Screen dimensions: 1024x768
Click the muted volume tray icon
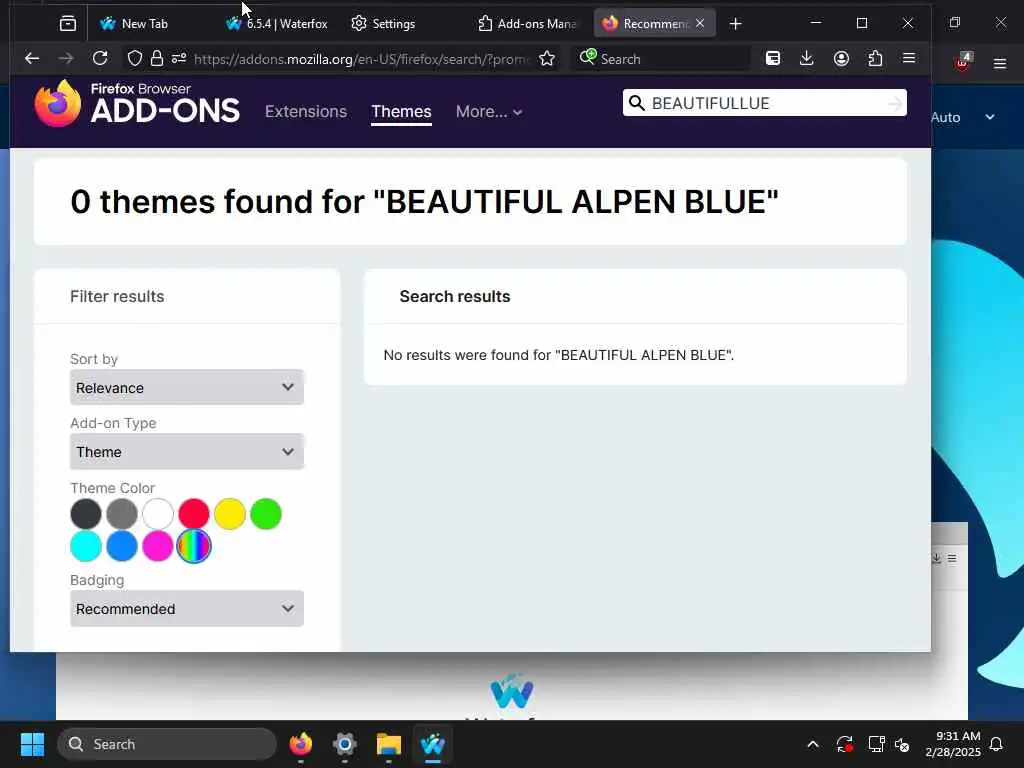click(x=902, y=744)
